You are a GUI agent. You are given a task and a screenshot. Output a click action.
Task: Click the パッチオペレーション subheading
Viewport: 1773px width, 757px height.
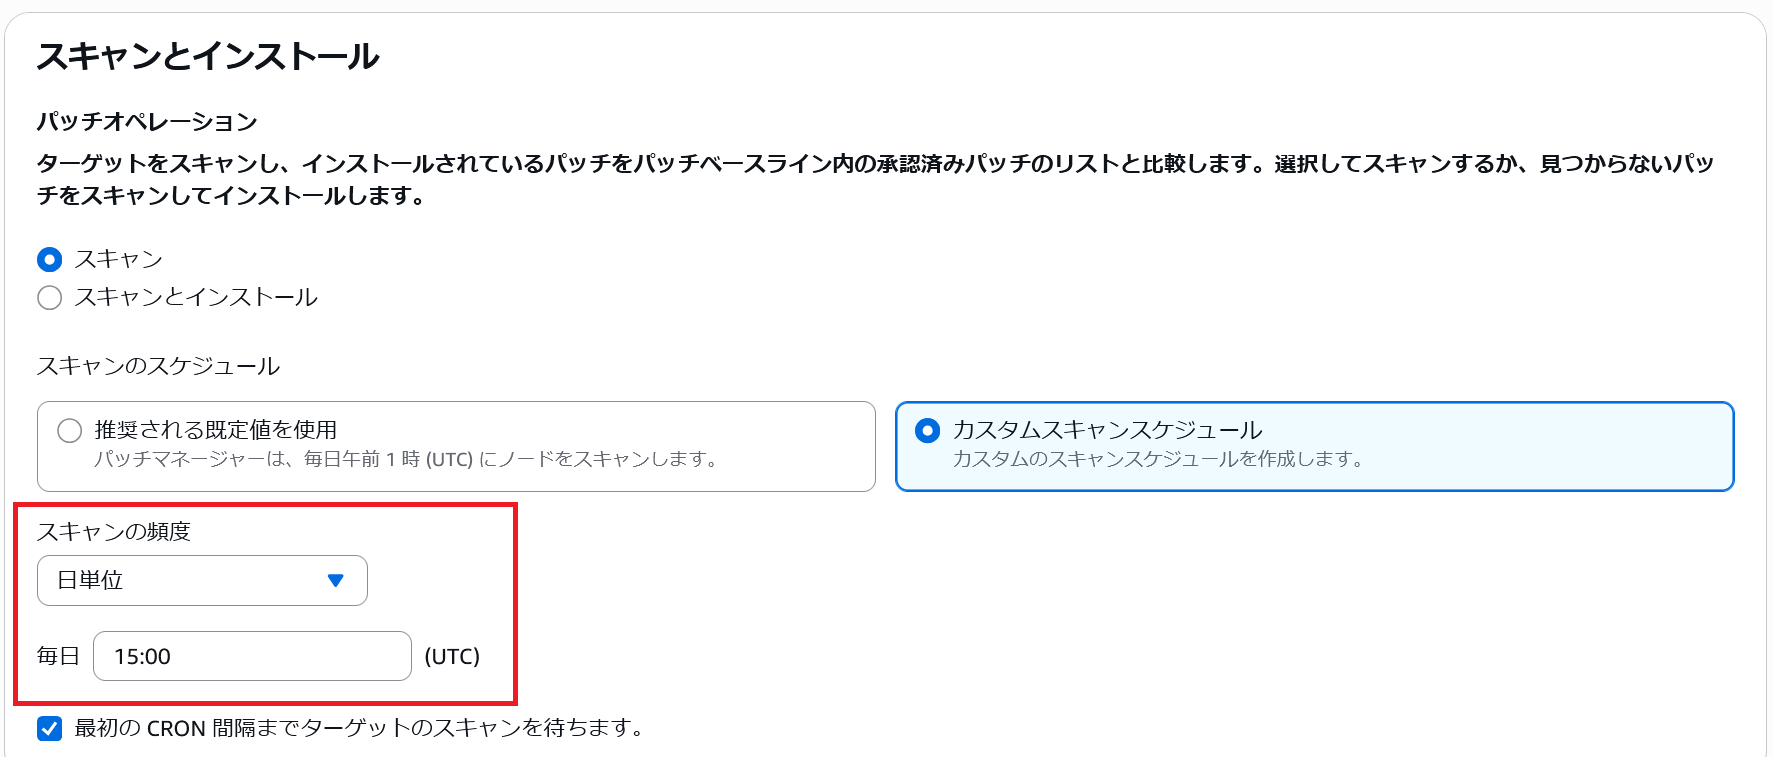147,122
